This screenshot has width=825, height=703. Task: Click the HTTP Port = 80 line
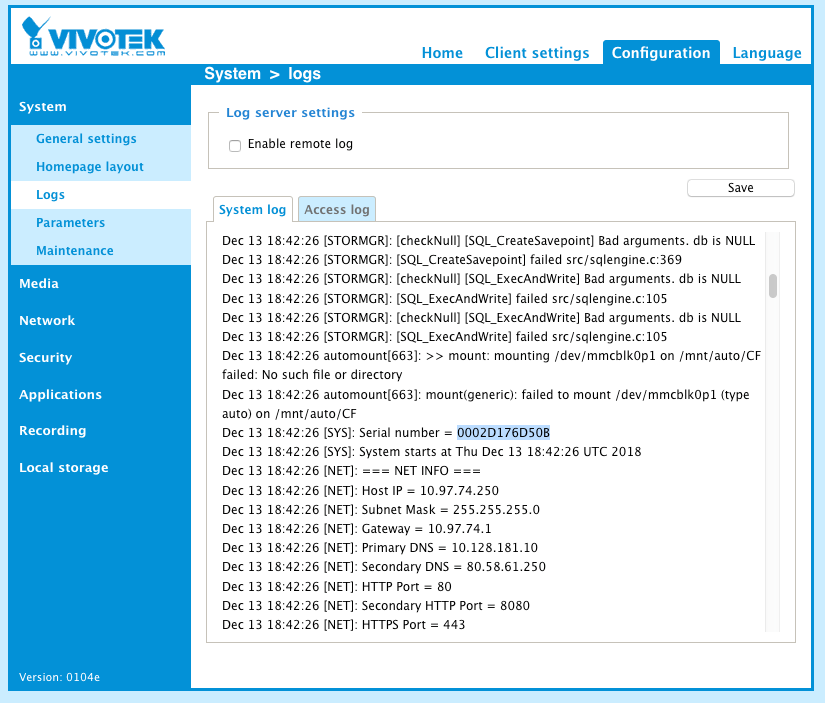coord(337,586)
